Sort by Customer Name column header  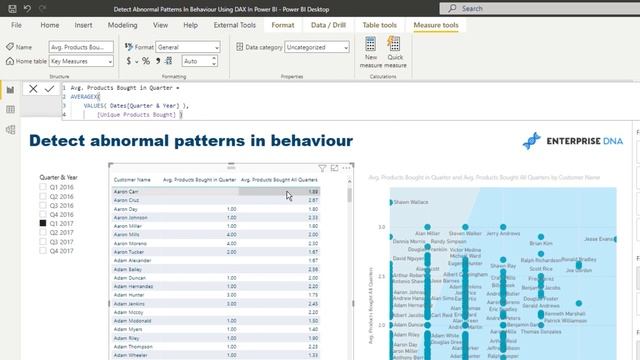132,180
